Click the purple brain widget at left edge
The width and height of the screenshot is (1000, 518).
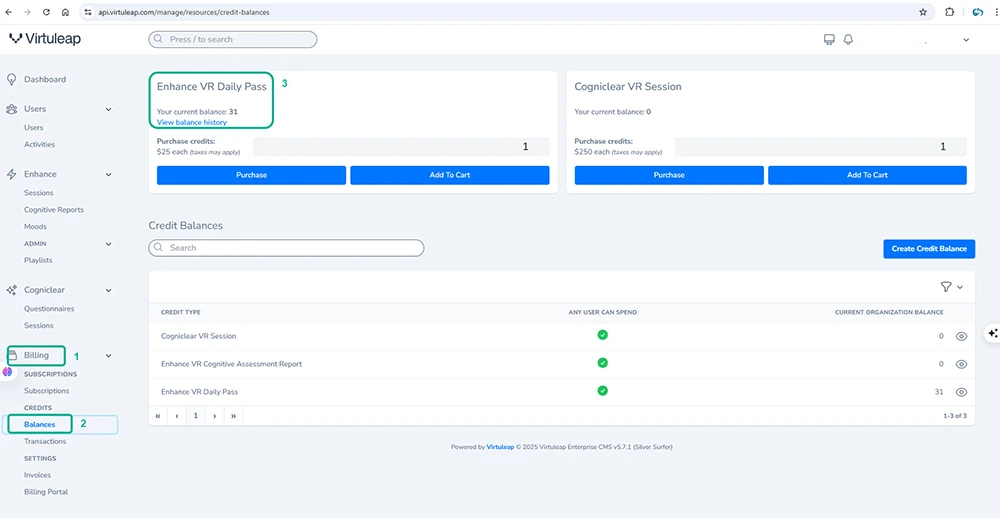7,371
